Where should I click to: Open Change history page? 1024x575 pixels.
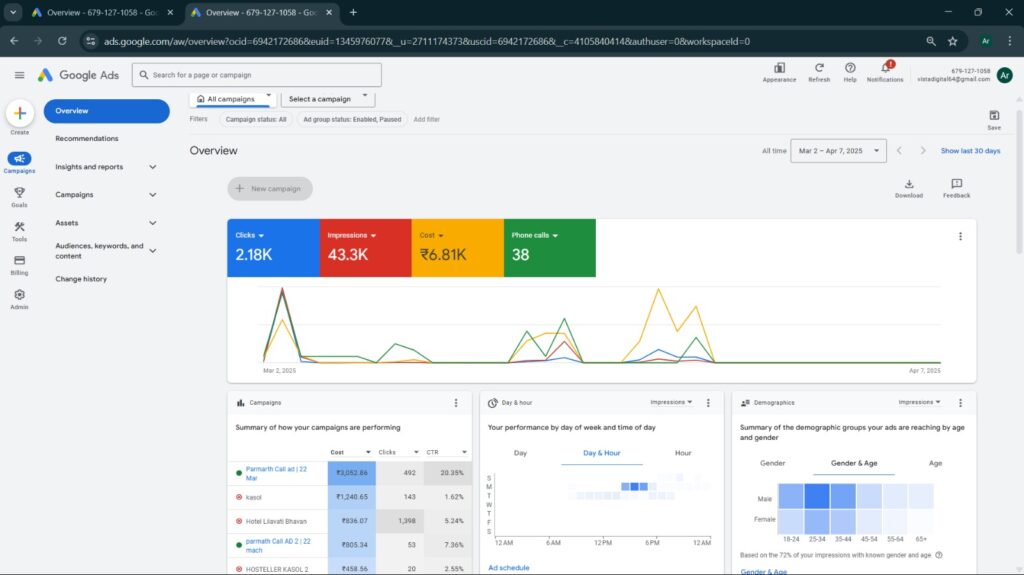[x=81, y=279]
